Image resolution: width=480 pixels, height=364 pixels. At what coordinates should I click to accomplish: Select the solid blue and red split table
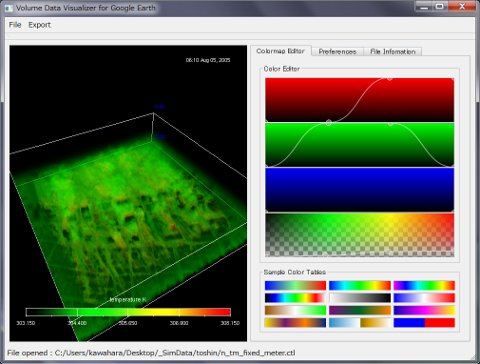tap(424, 322)
